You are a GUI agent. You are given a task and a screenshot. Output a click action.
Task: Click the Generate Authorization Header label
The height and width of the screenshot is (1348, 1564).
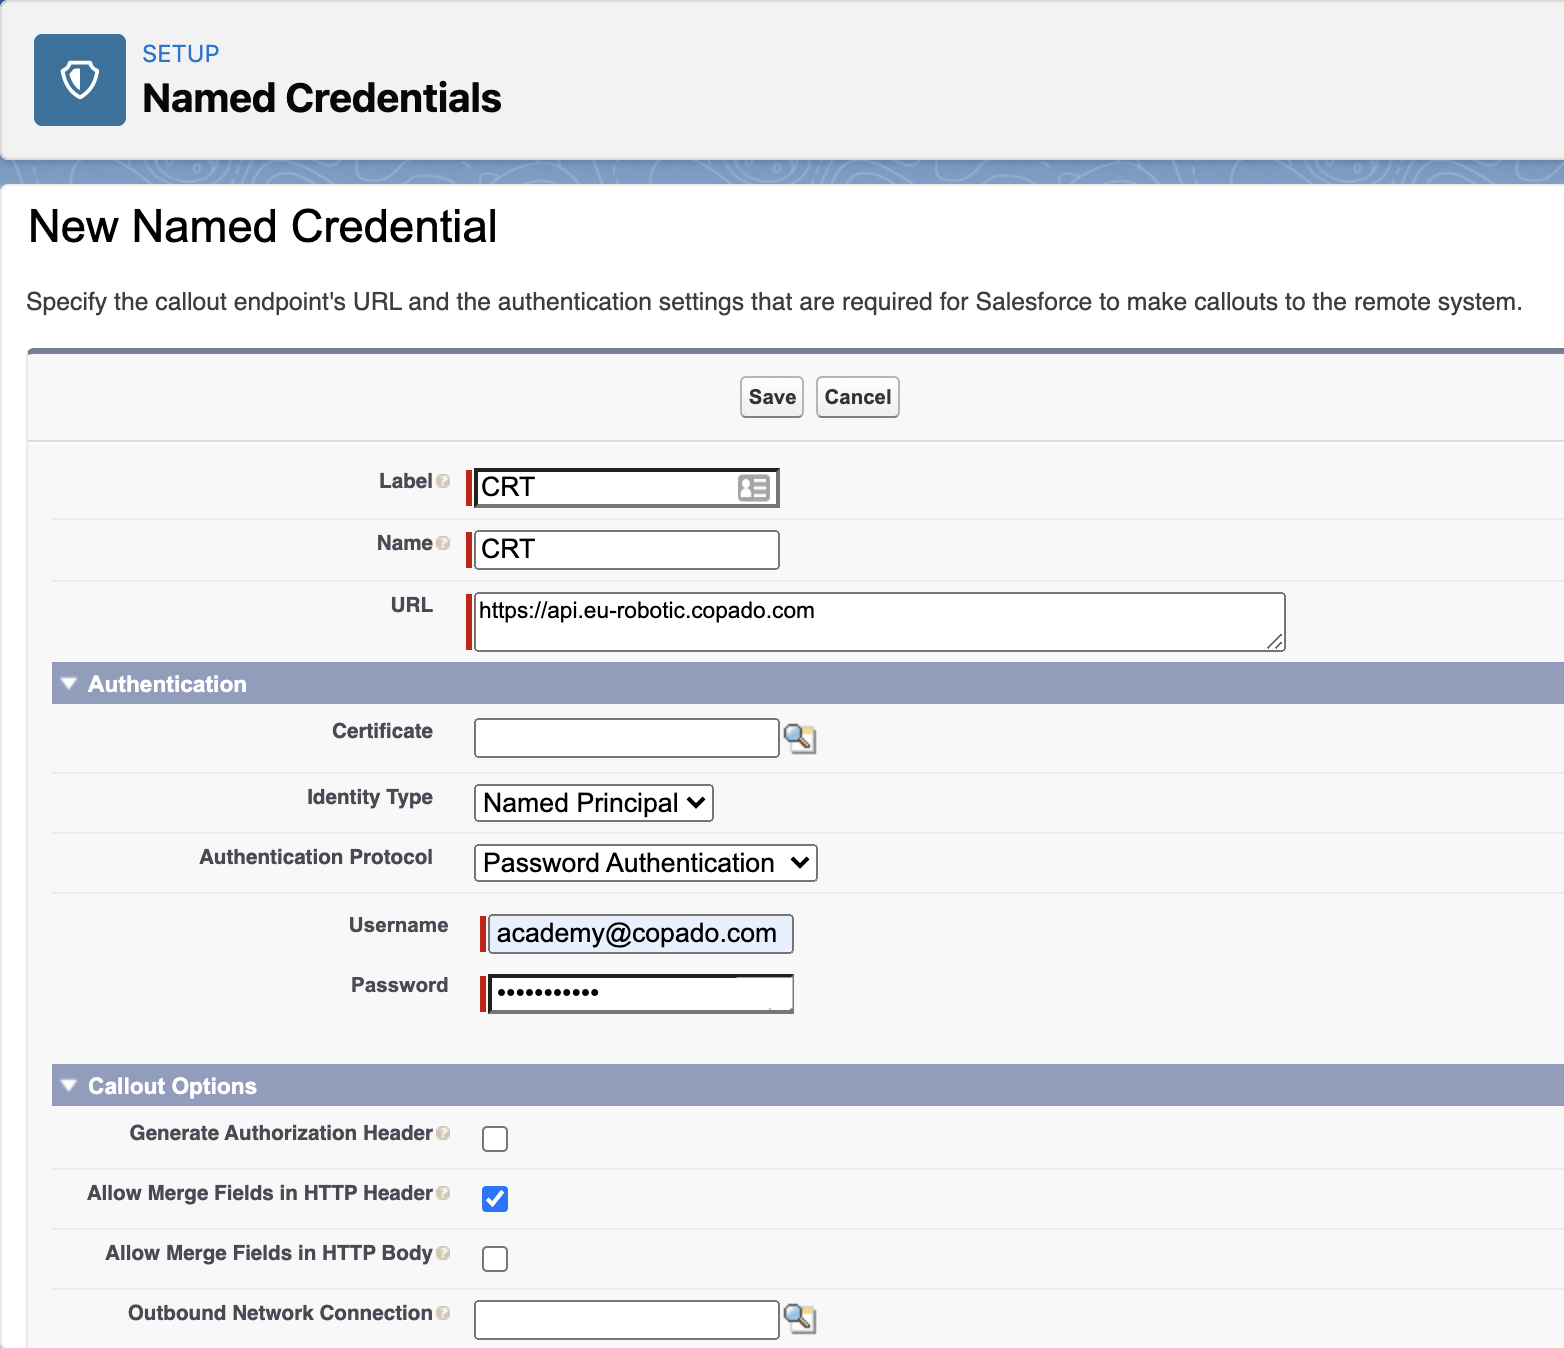(x=281, y=1133)
